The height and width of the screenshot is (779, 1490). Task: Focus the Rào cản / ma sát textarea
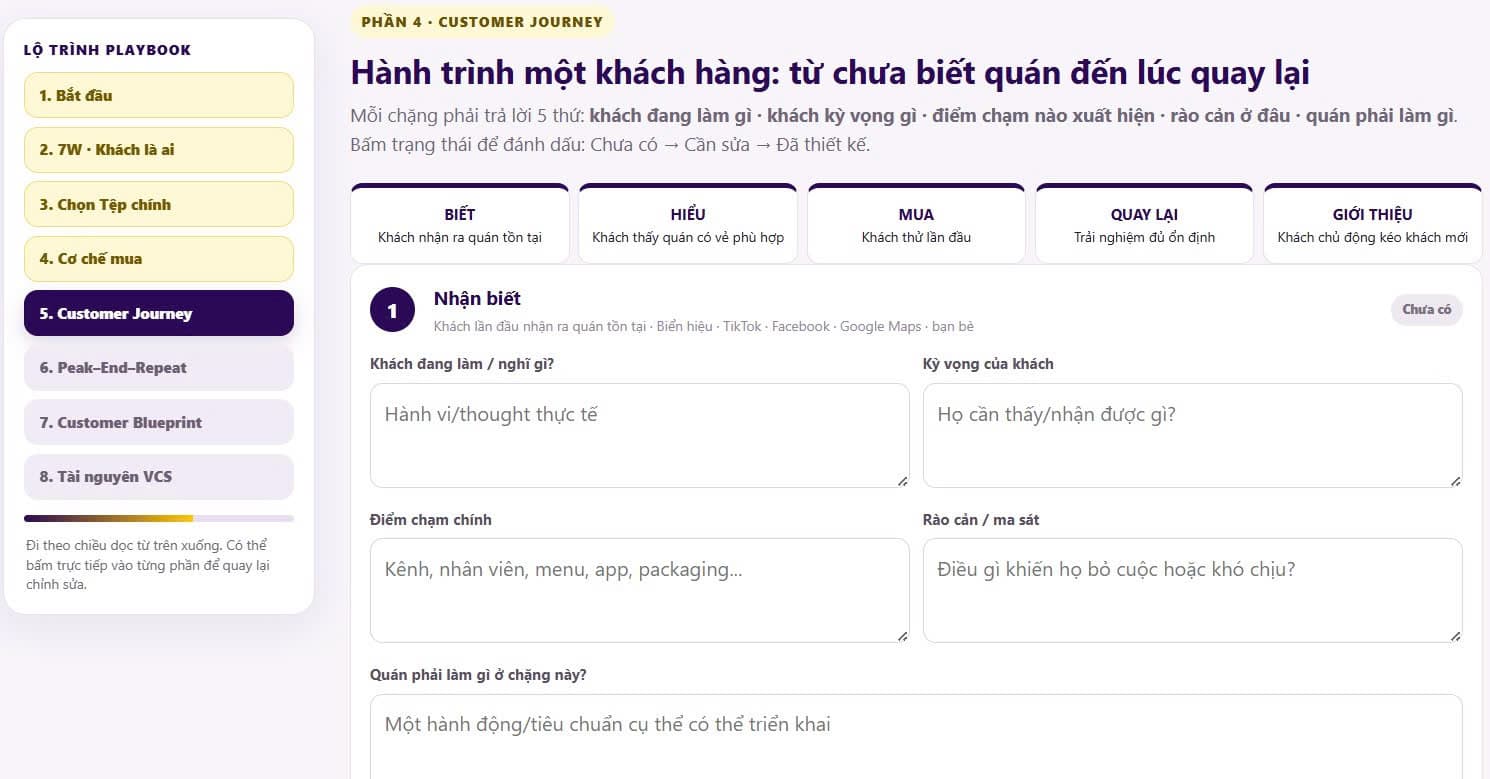pos(1192,591)
